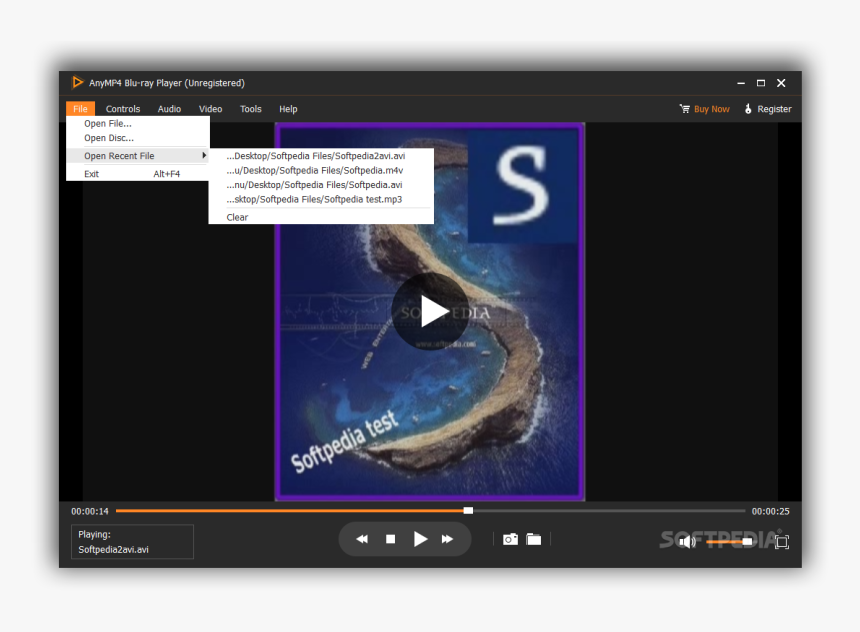Open the Tools menu

coord(250,109)
